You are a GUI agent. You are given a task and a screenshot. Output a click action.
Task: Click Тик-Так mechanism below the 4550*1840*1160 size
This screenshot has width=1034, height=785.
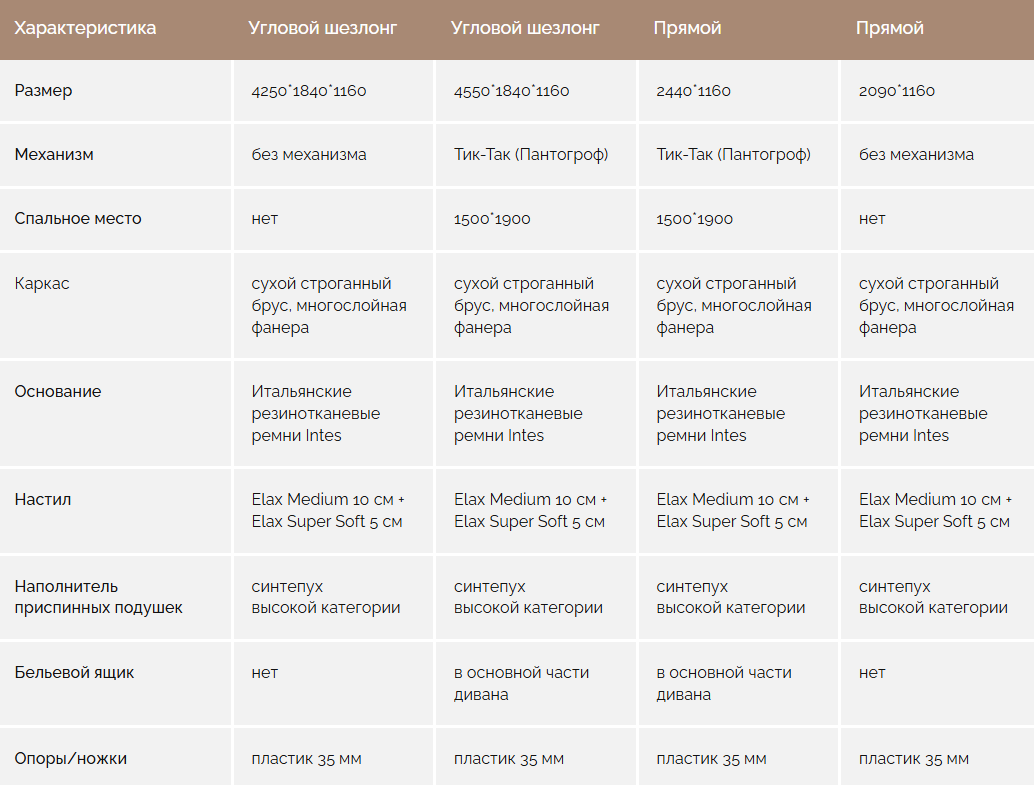[x=531, y=155]
